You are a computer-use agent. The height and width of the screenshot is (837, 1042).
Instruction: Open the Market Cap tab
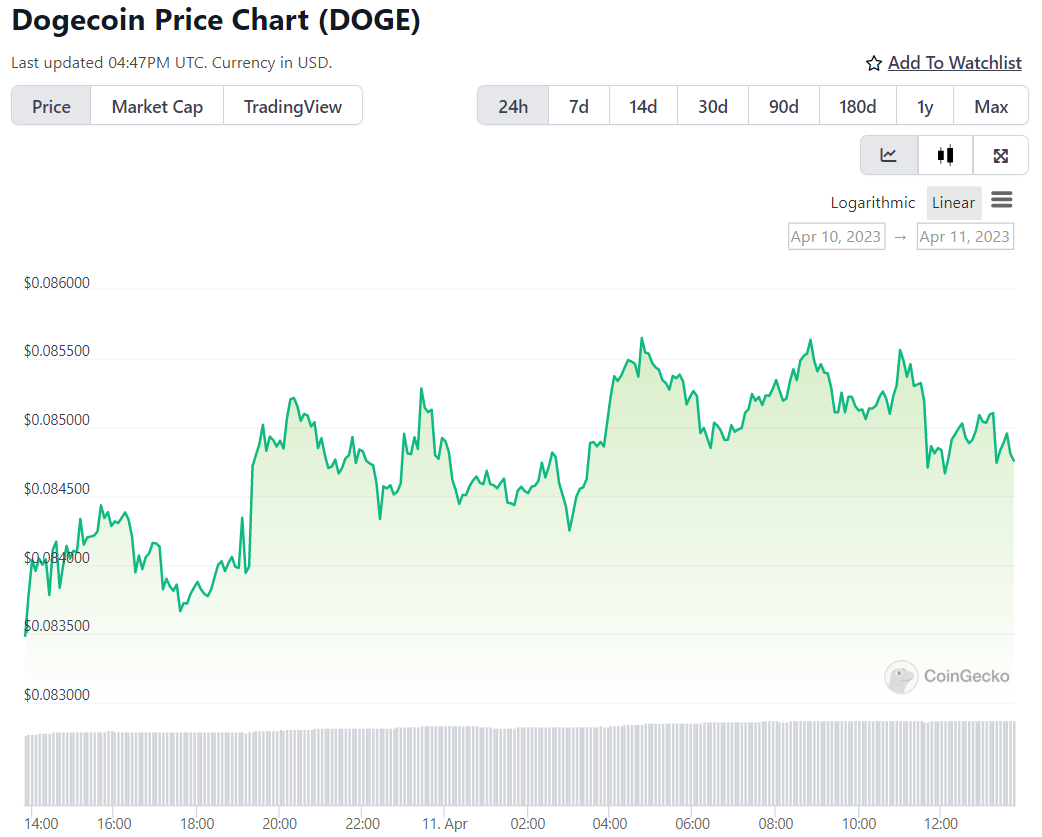pyautogui.click(x=157, y=106)
